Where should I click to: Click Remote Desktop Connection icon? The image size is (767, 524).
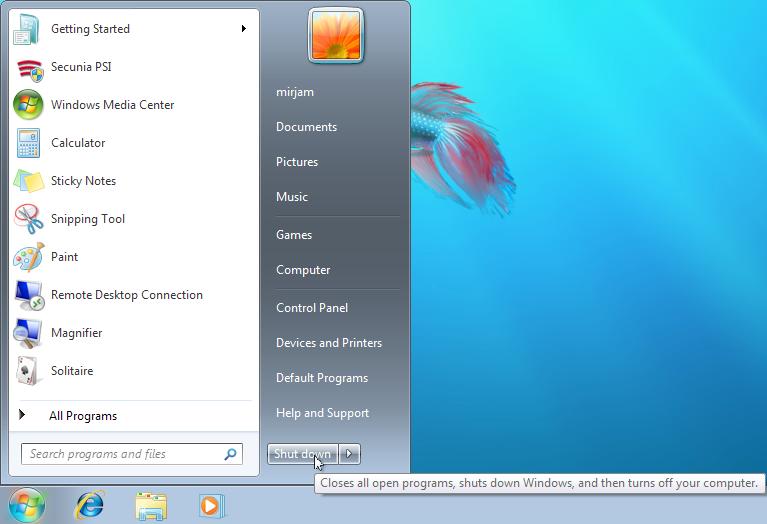pyautogui.click(x=28, y=295)
